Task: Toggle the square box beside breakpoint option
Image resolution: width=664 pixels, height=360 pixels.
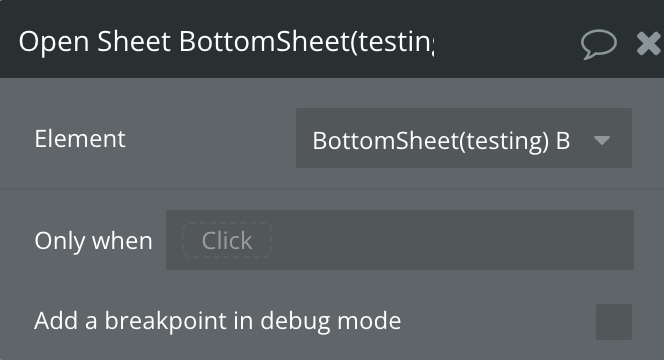Action: 614,322
